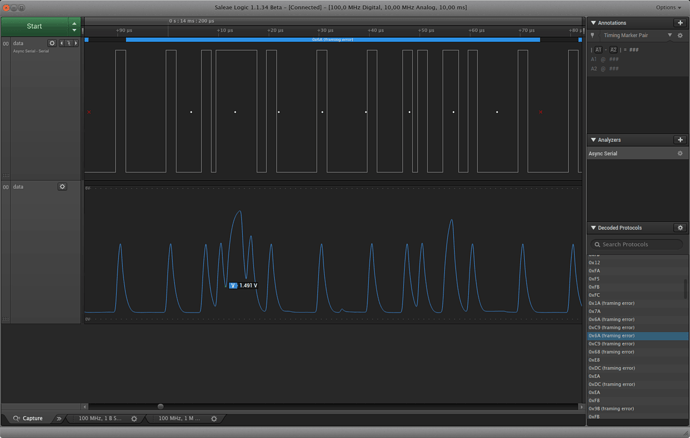Open Timing Marker Pair dropdown arrow

[670, 35]
